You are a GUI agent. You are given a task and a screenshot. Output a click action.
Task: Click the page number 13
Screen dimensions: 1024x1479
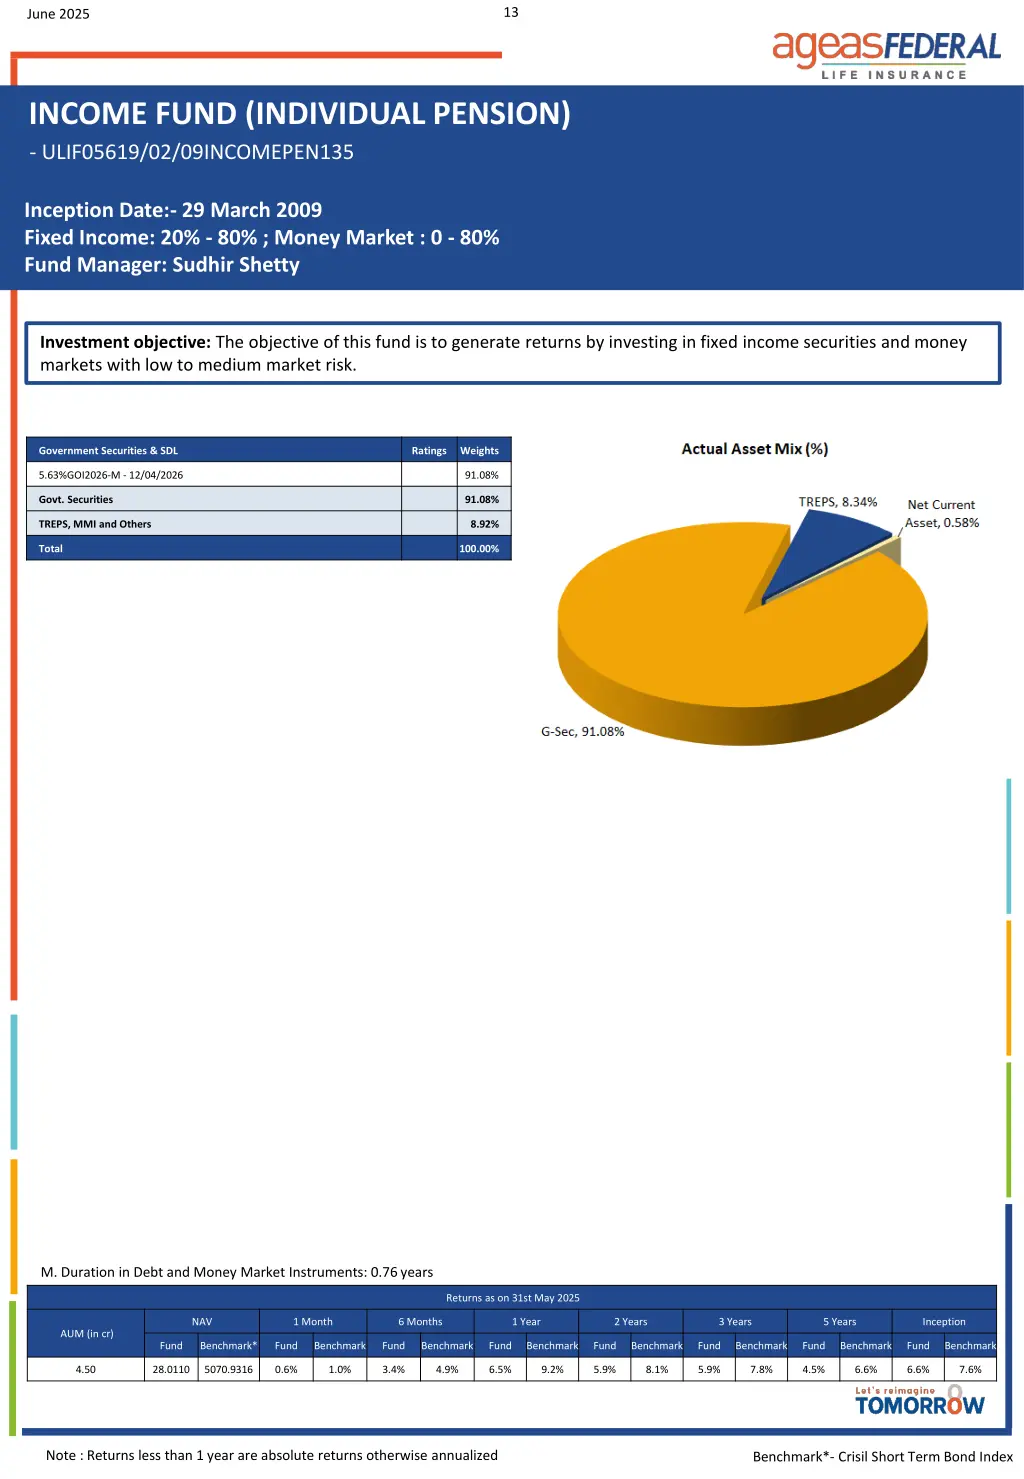coord(511,12)
